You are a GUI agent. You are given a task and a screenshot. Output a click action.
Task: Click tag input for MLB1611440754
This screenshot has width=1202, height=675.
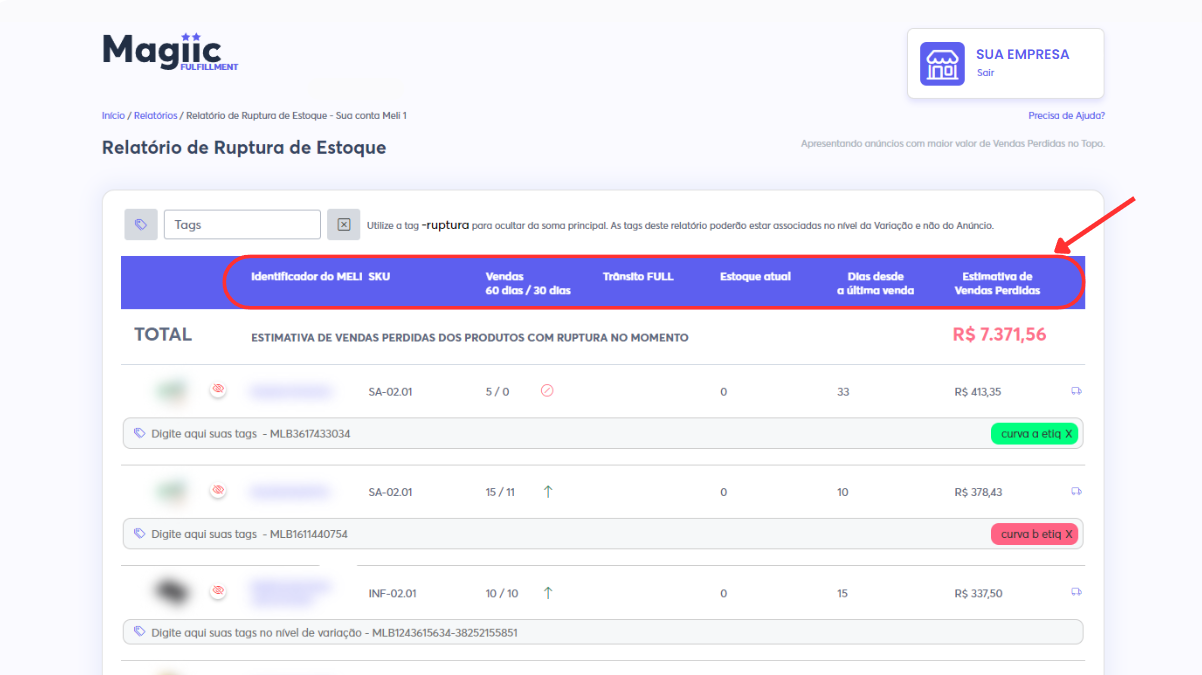(602, 534)
